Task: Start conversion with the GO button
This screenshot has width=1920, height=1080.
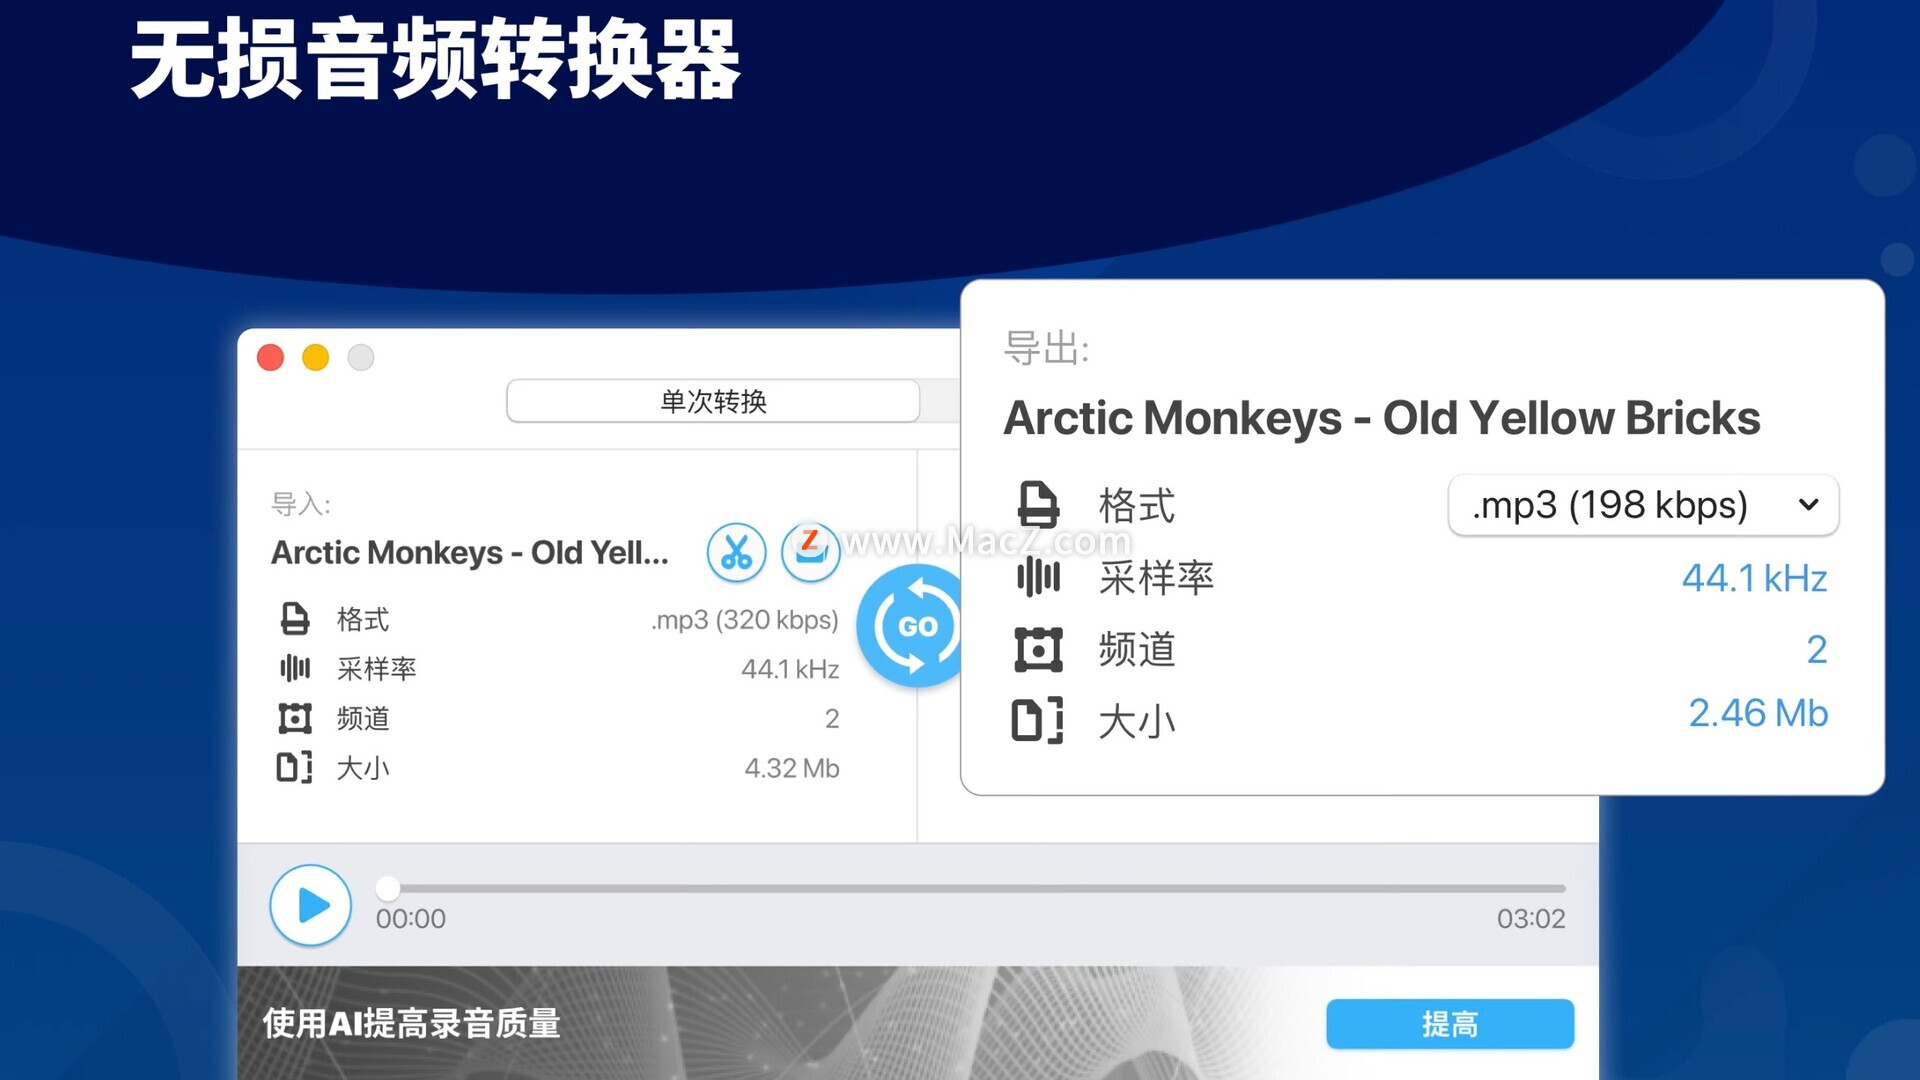Action: click(911, 626)
